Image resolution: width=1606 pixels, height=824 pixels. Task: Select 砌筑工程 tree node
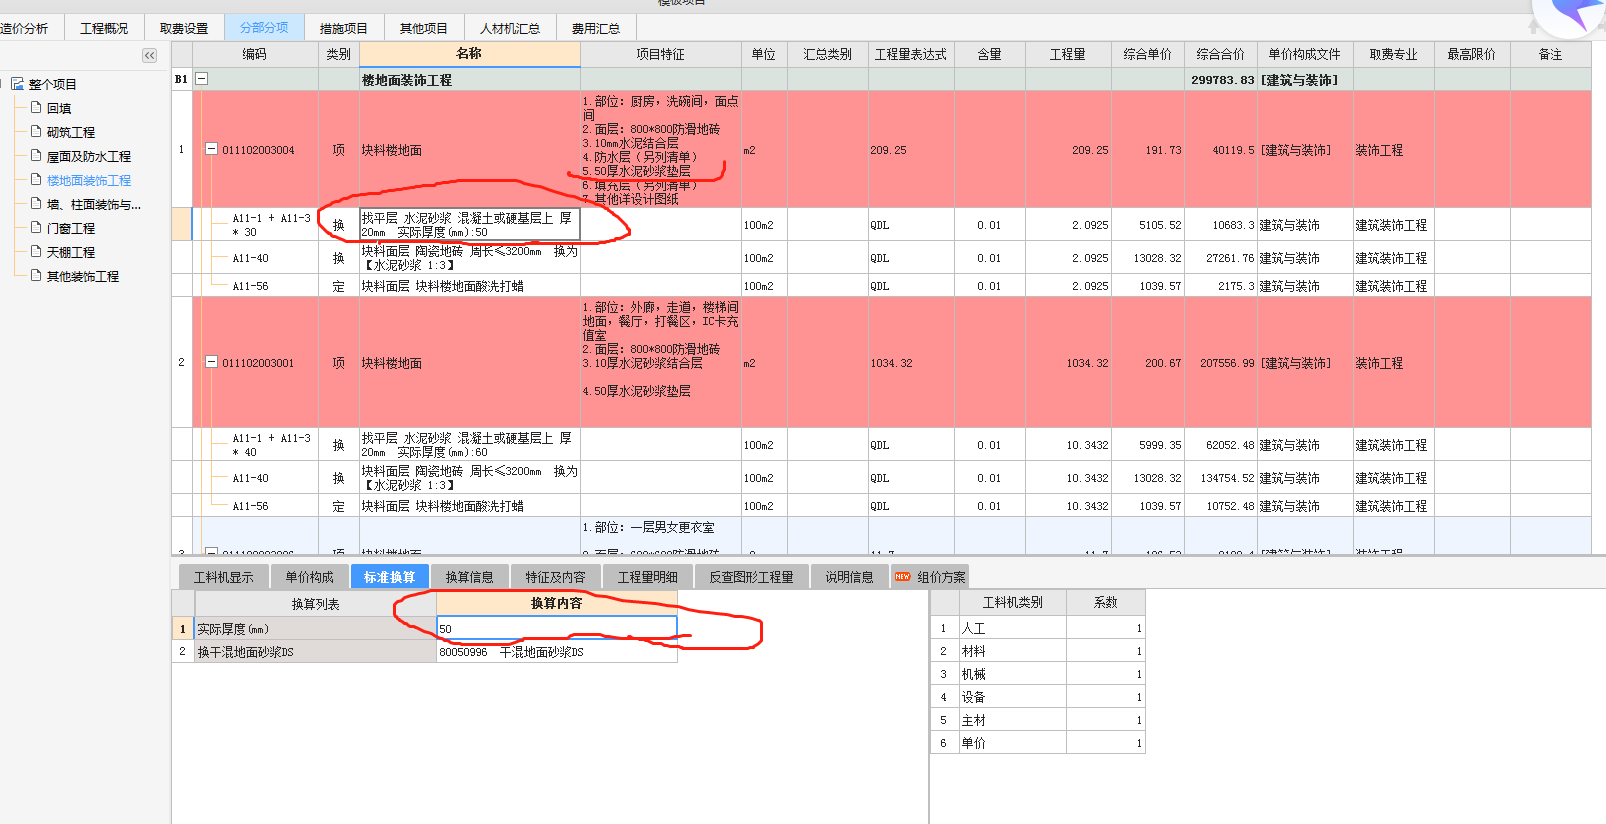71,132
